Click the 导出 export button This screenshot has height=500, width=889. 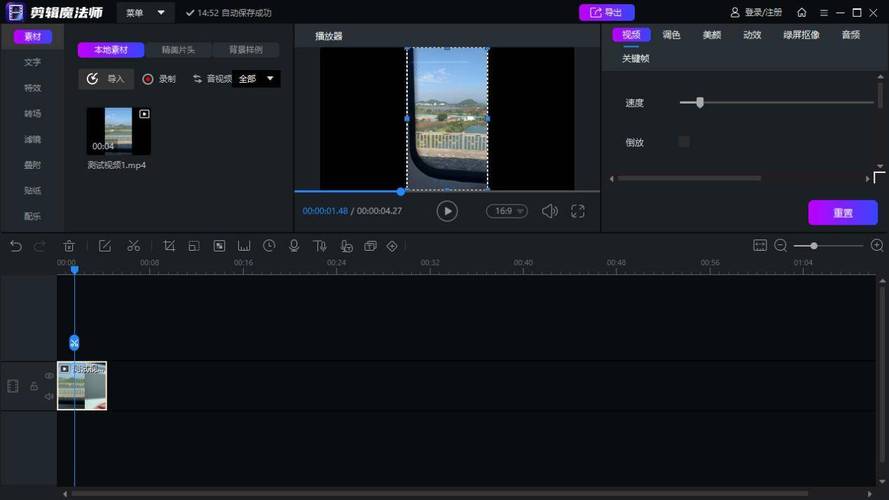coord(607,12)
